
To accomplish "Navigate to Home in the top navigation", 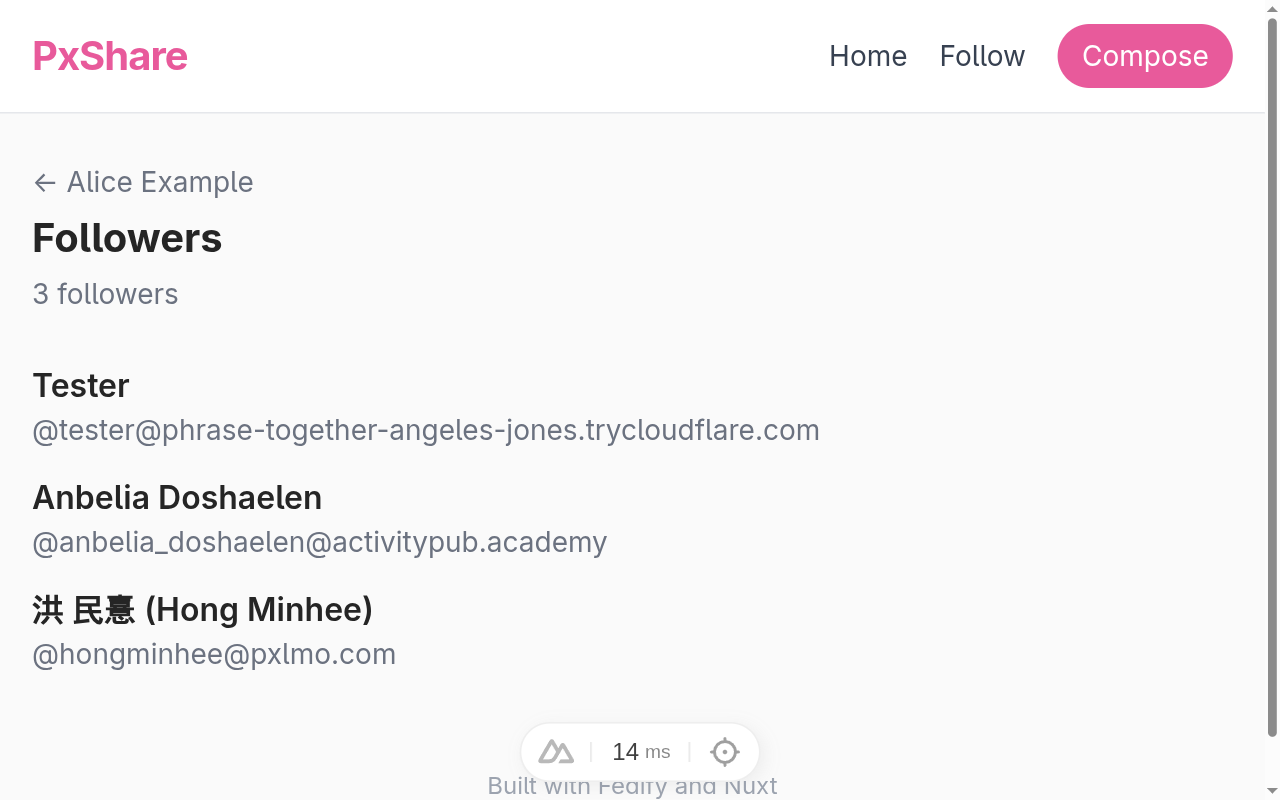I will click(867, 56).
